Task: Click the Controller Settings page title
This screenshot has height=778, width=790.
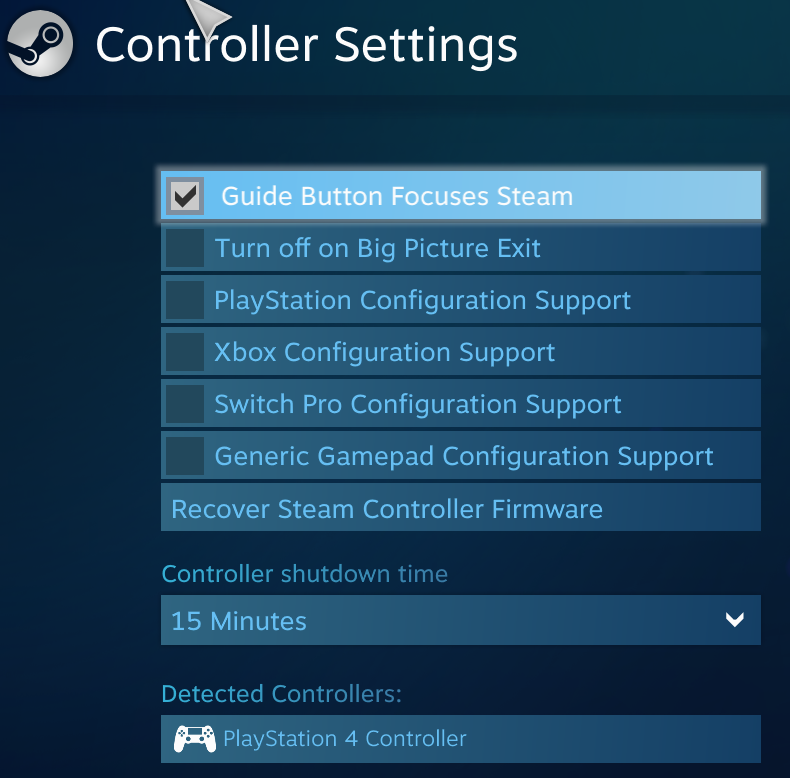Action: pyautogui.click(x=307, y=45)
